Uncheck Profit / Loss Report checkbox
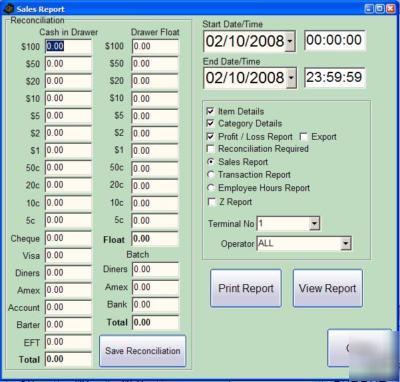Image resolution: width=400 pixels, height=382 pixels. (210, 136)
